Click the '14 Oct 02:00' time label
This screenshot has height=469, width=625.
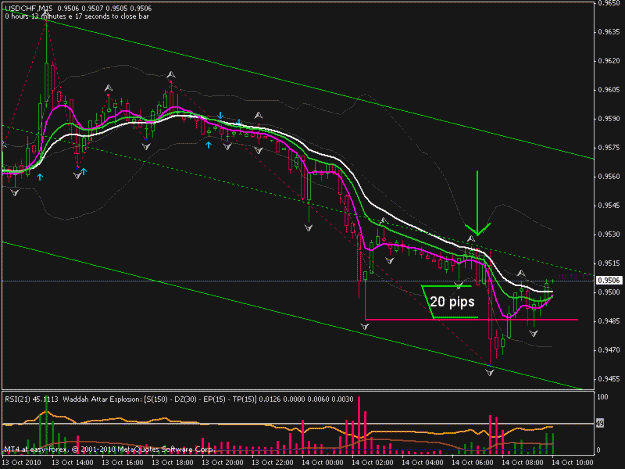[x=372, y=463]
